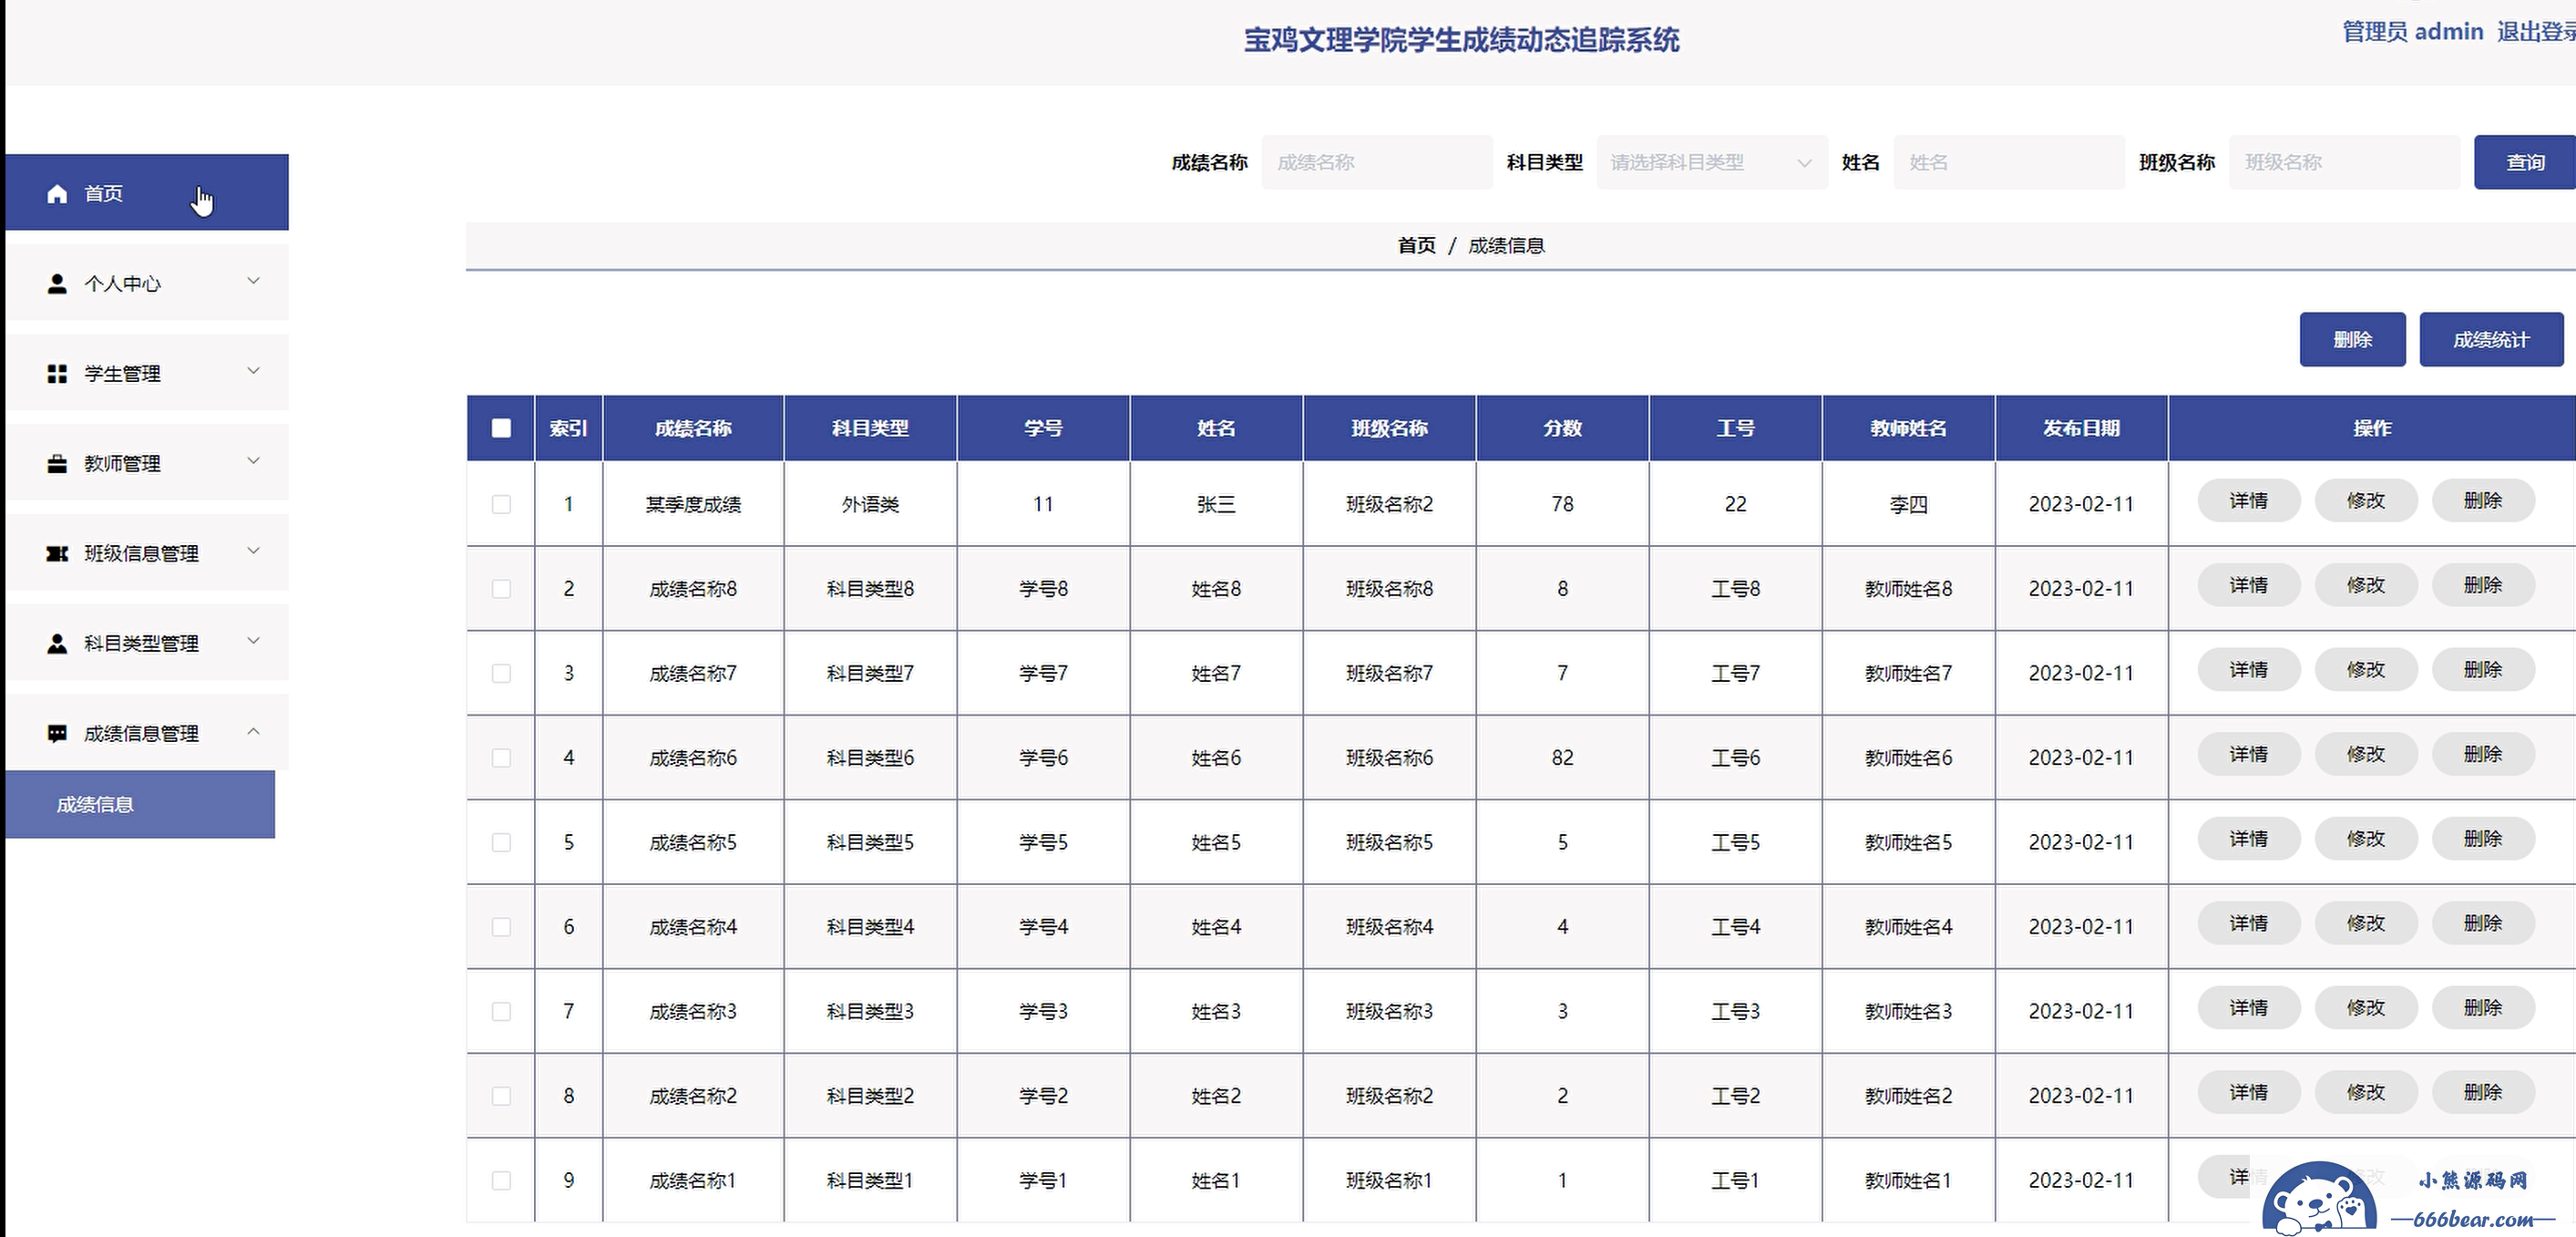Expand the 教师管理 chevron
This screenshot has width=2576, height=1237.
pos(253,461)
